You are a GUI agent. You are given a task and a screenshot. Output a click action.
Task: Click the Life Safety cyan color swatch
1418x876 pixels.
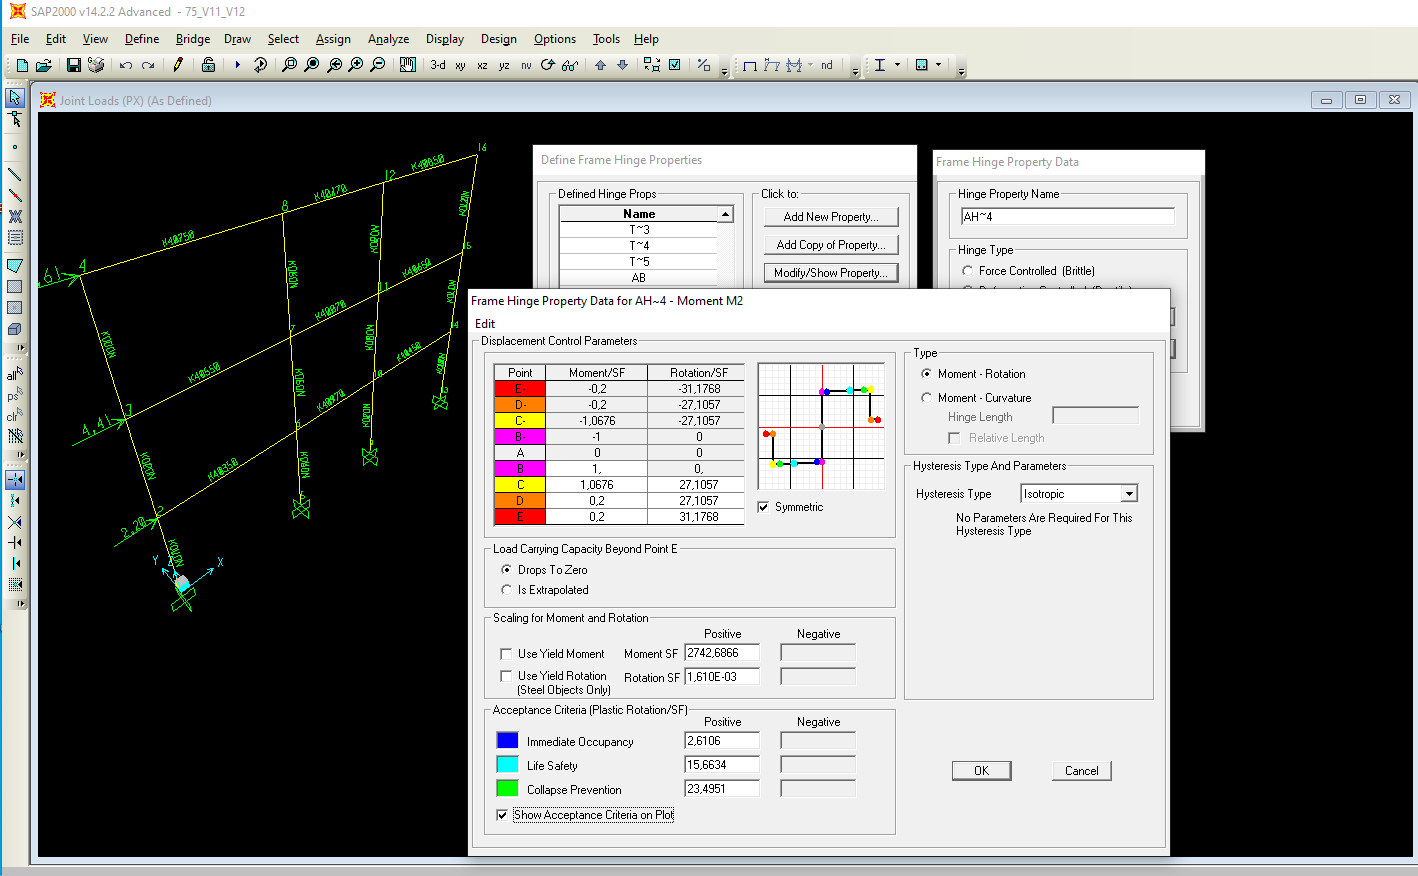507,765
